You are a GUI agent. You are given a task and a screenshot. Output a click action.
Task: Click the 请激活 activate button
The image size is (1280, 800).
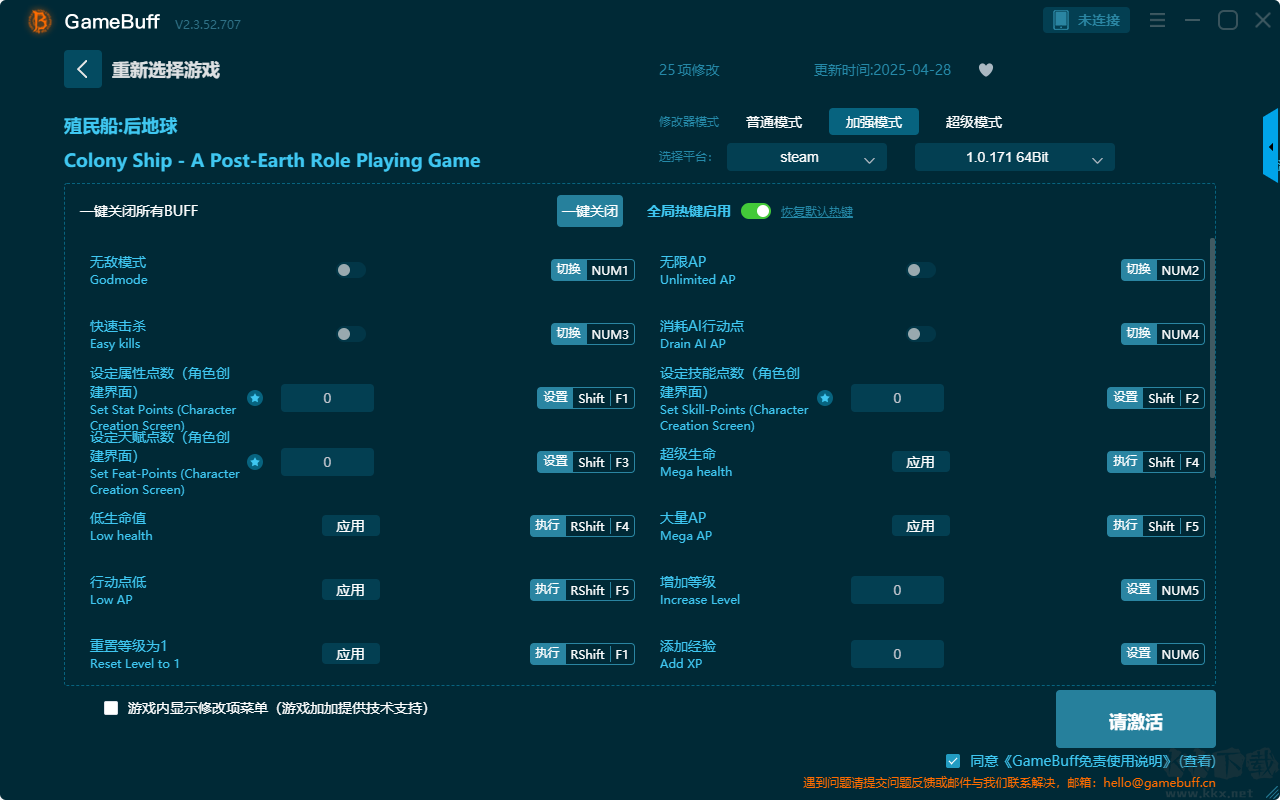(x=1136, y=719)
